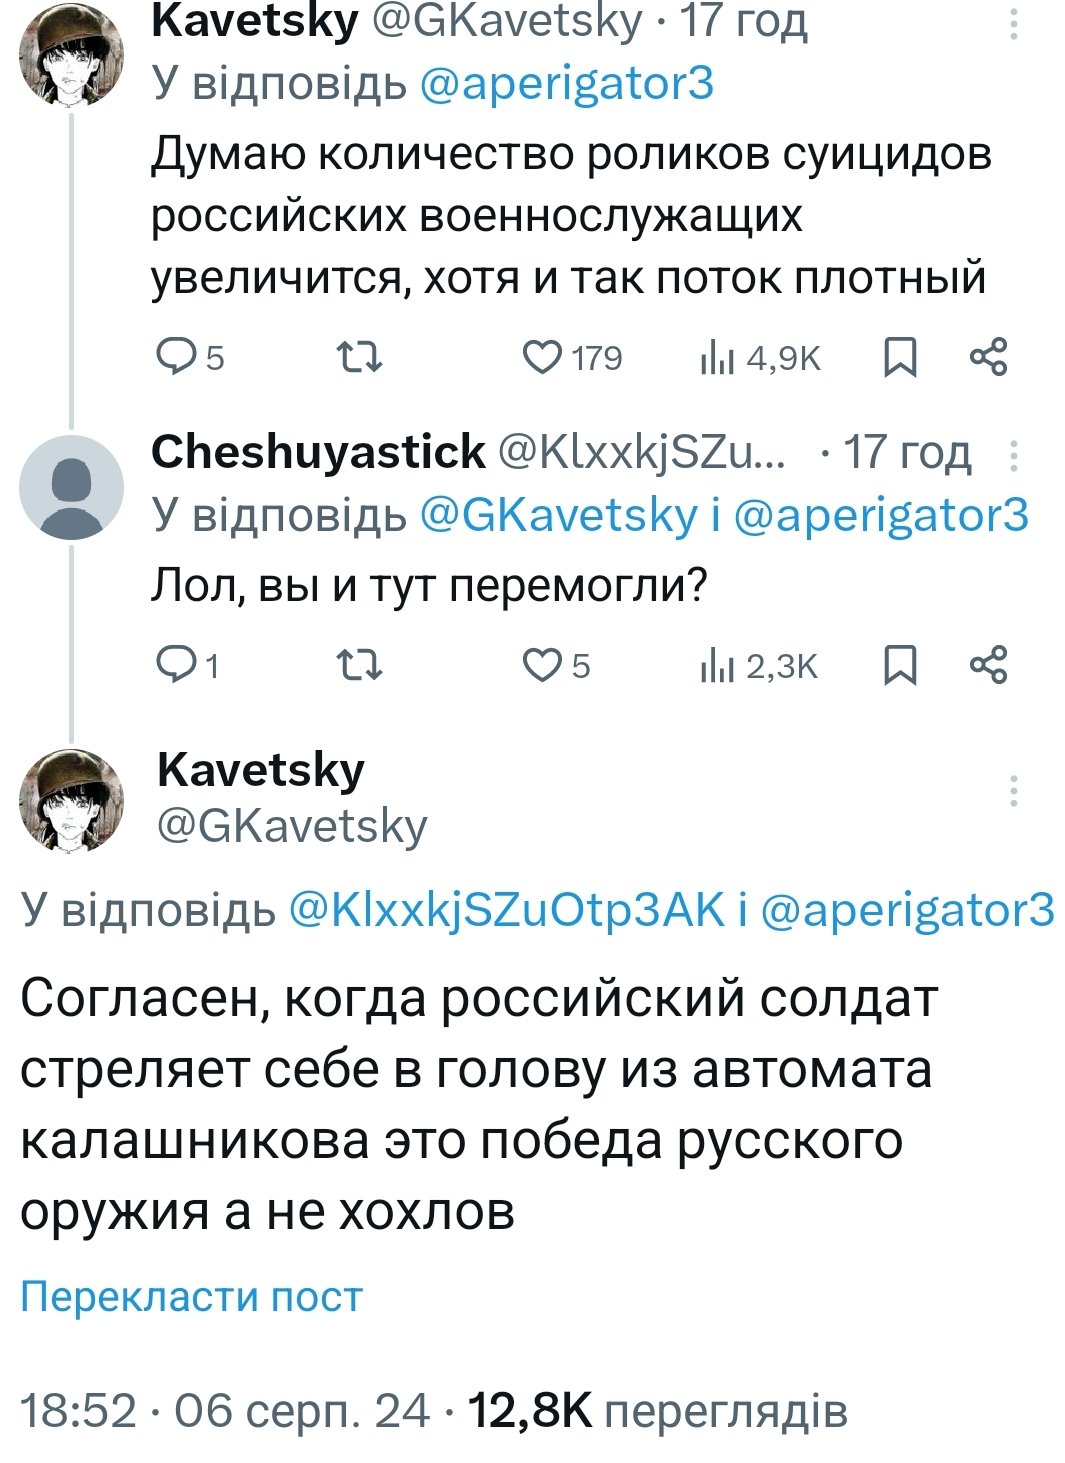This screenshot has height=1463, width=1065.
Task: Bookmark Cheshuyastick's tweet
Action: pyautogui.click(x=900, y=665)
